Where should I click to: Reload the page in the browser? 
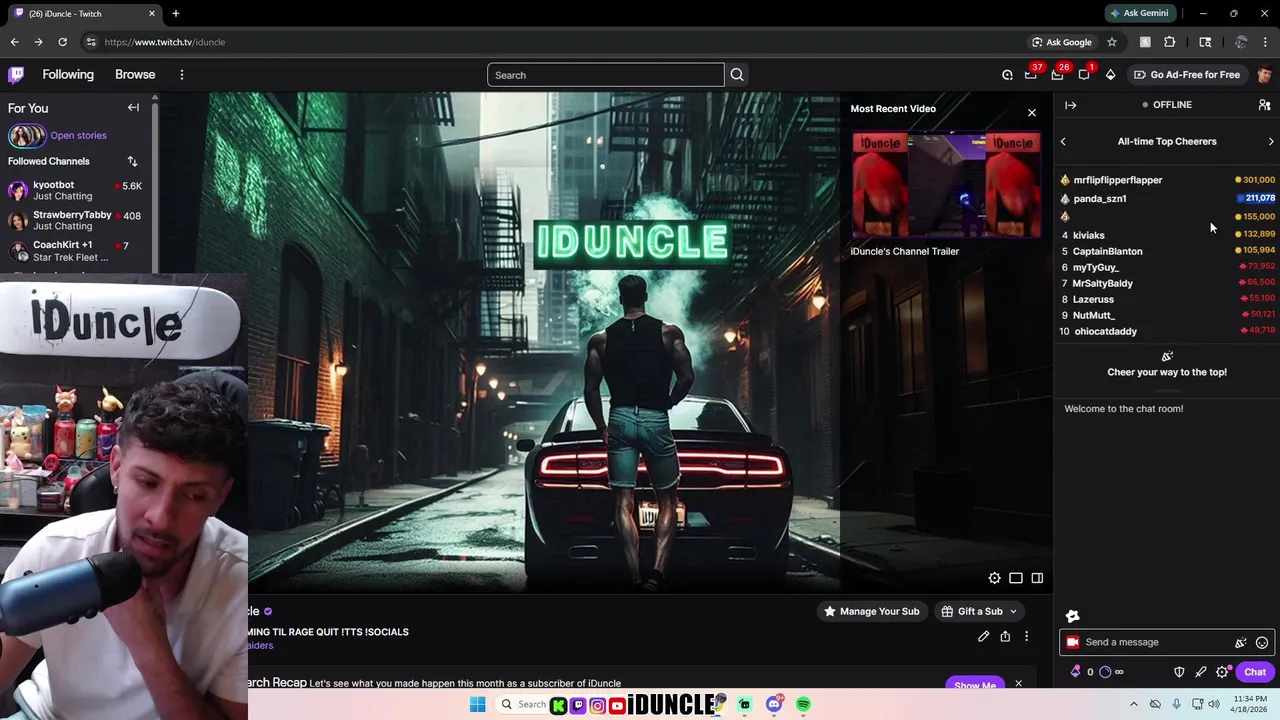pos(62,42)
